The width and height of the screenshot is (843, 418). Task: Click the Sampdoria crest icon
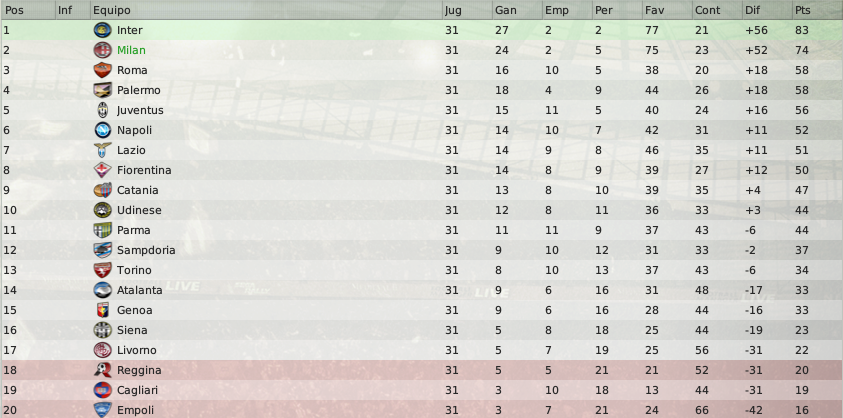pos(102,250)
